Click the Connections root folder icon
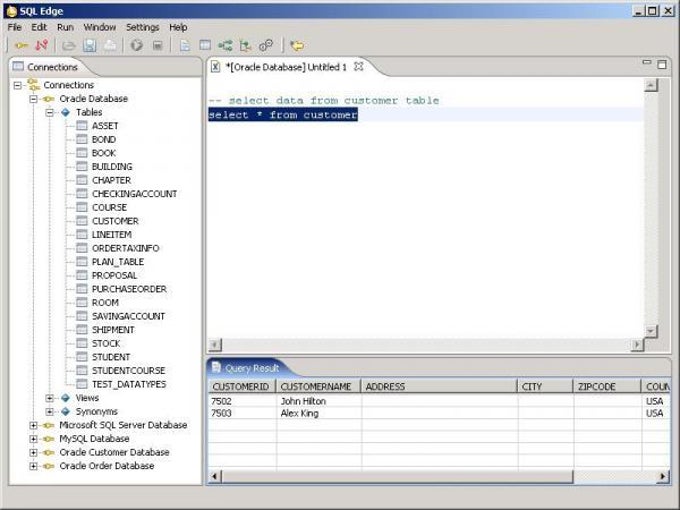The width and height of the screenshot is (680, 510). click(33, 85)
